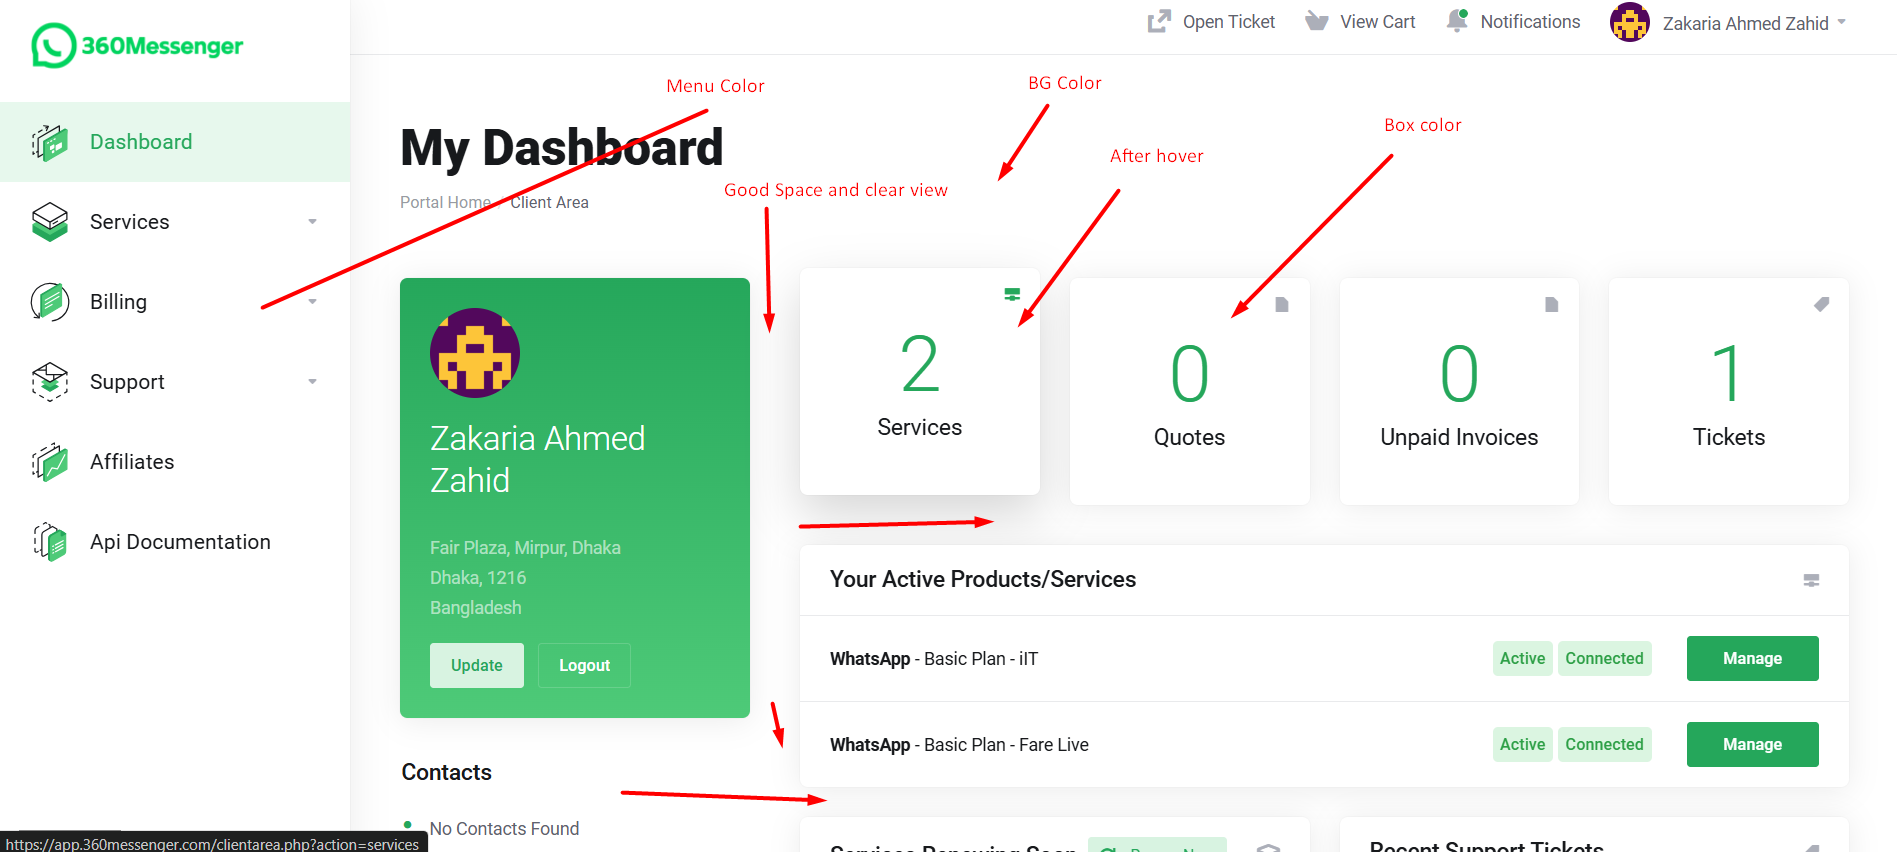Viewport: 1897px width, 852px height.
Task: Click the View Cart basket icon
Action: click(x=1317, y=21)
